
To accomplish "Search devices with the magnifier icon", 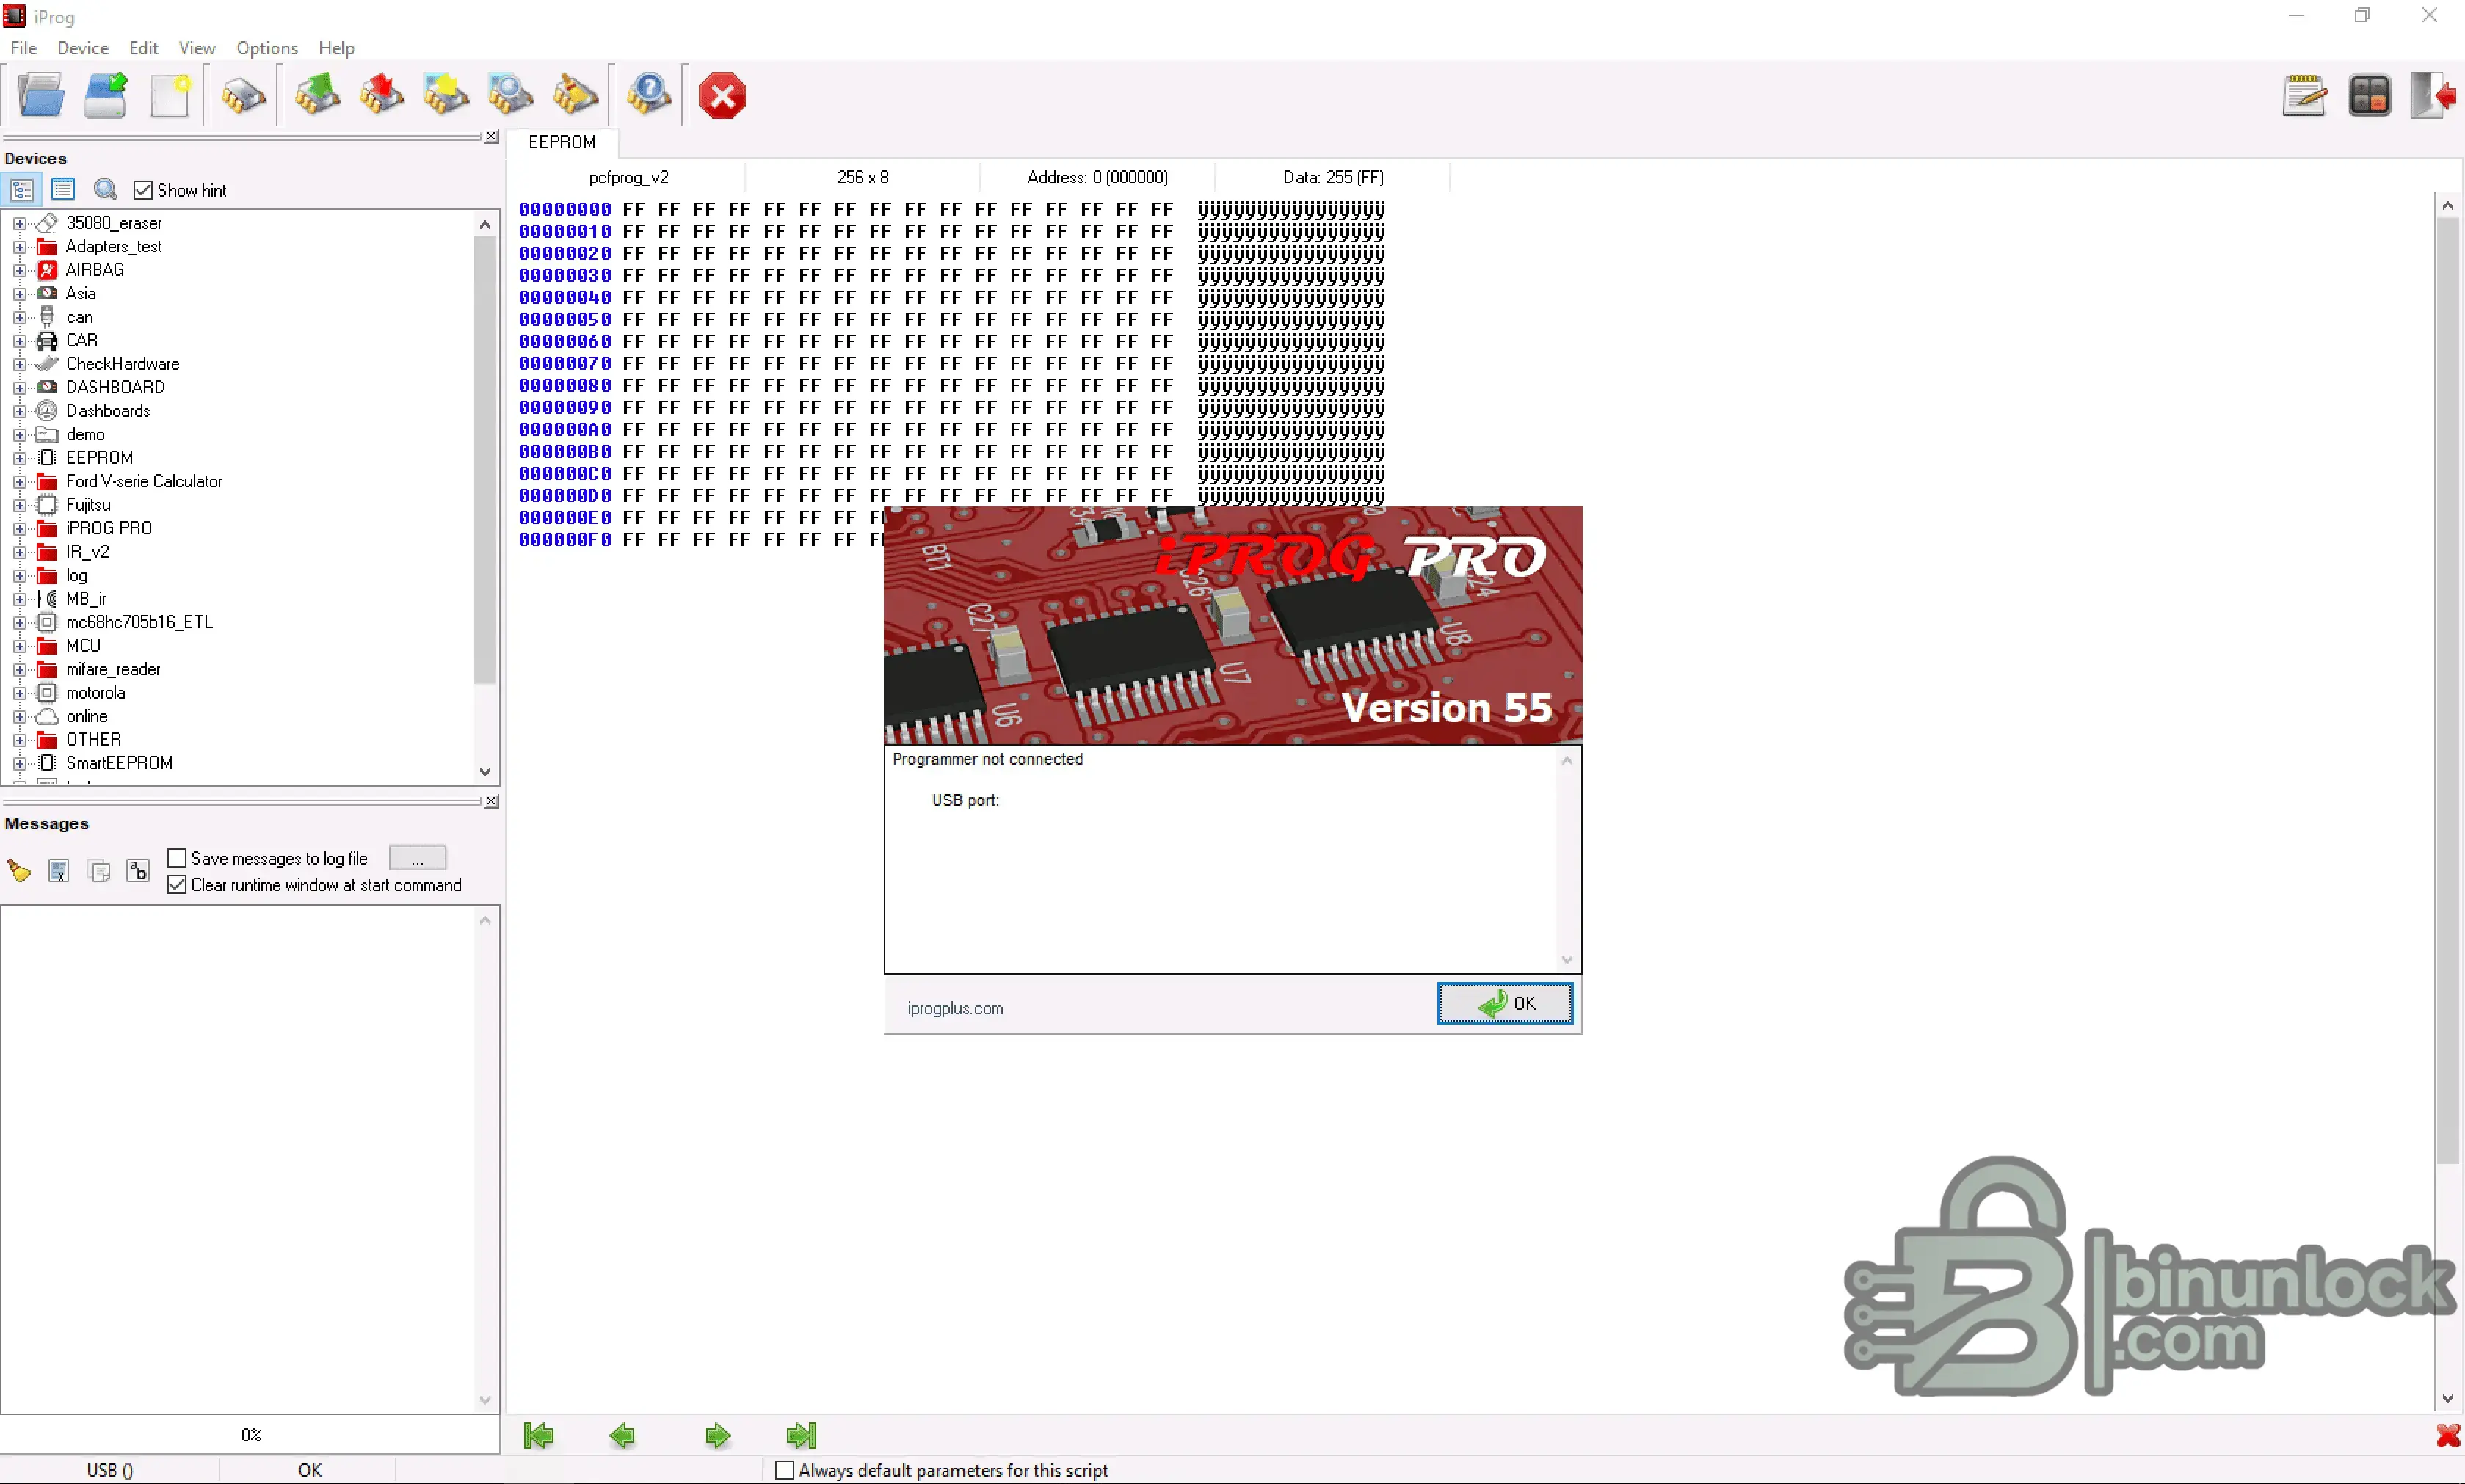I will click(x=105, y=190).
